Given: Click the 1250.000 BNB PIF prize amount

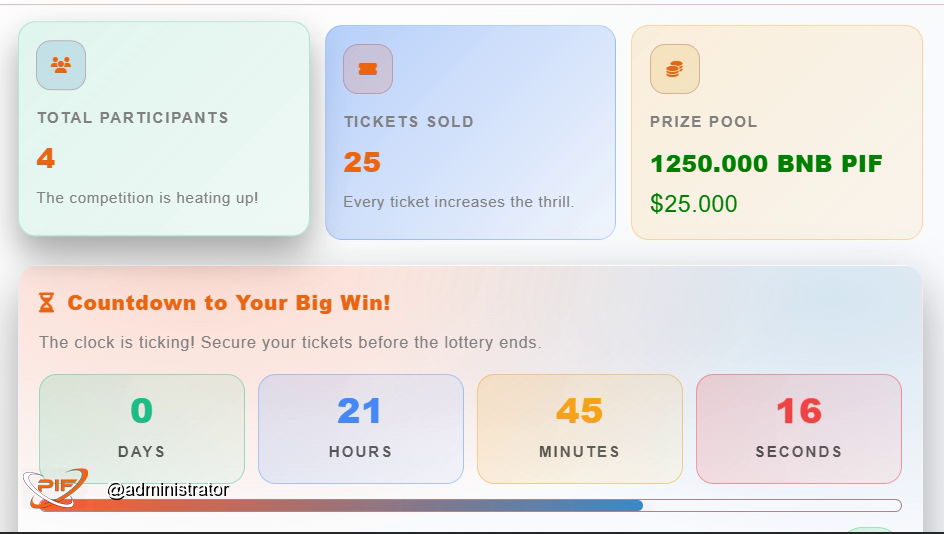Looking at the screenshot, I should (x=766, y=164).
